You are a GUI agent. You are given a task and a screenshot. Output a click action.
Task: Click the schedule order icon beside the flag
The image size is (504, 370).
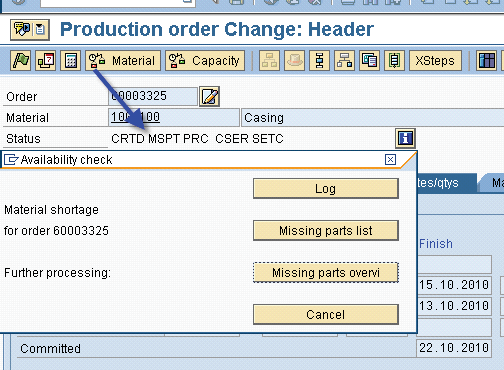[x=46, y=60]
